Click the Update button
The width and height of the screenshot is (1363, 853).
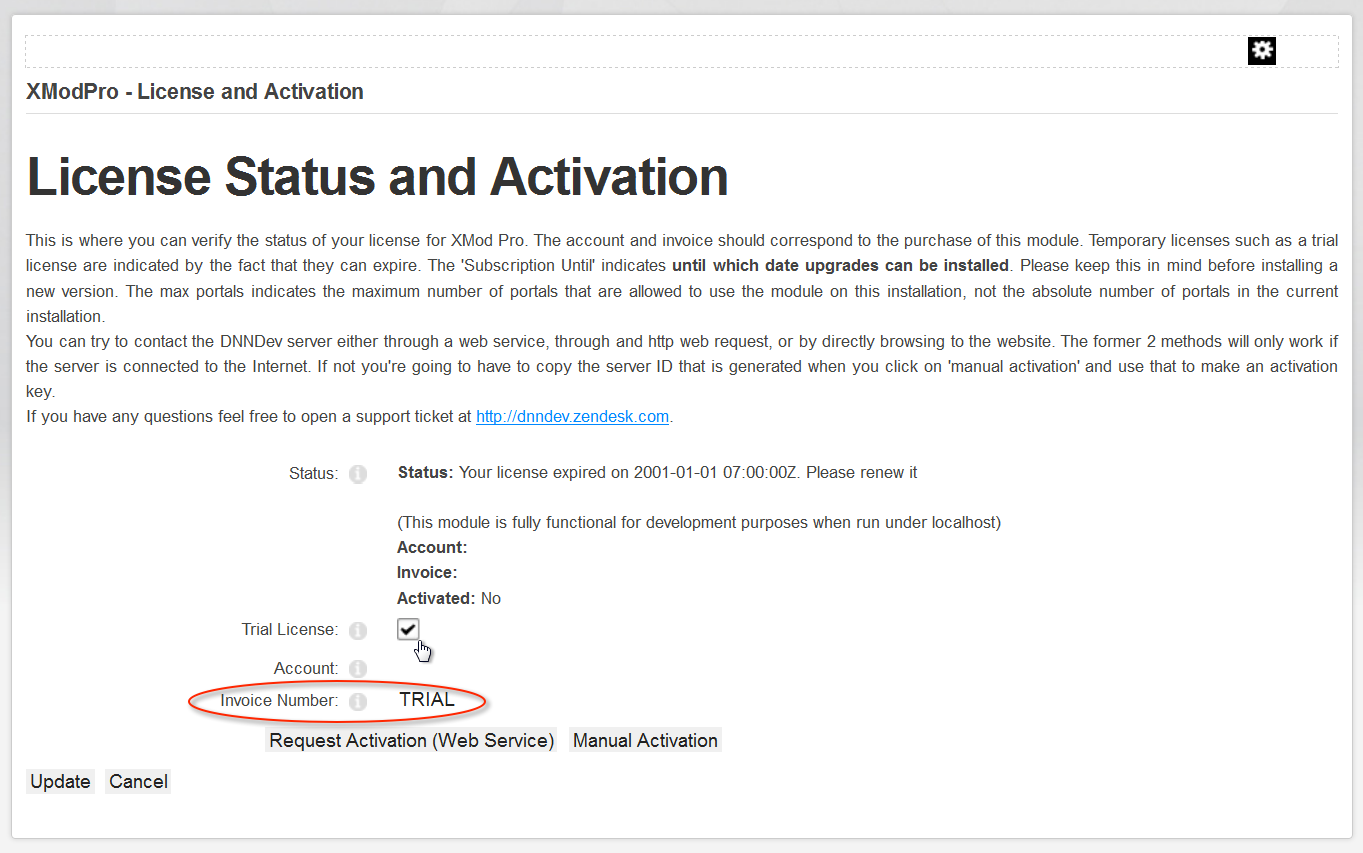(x=60, y=782)
